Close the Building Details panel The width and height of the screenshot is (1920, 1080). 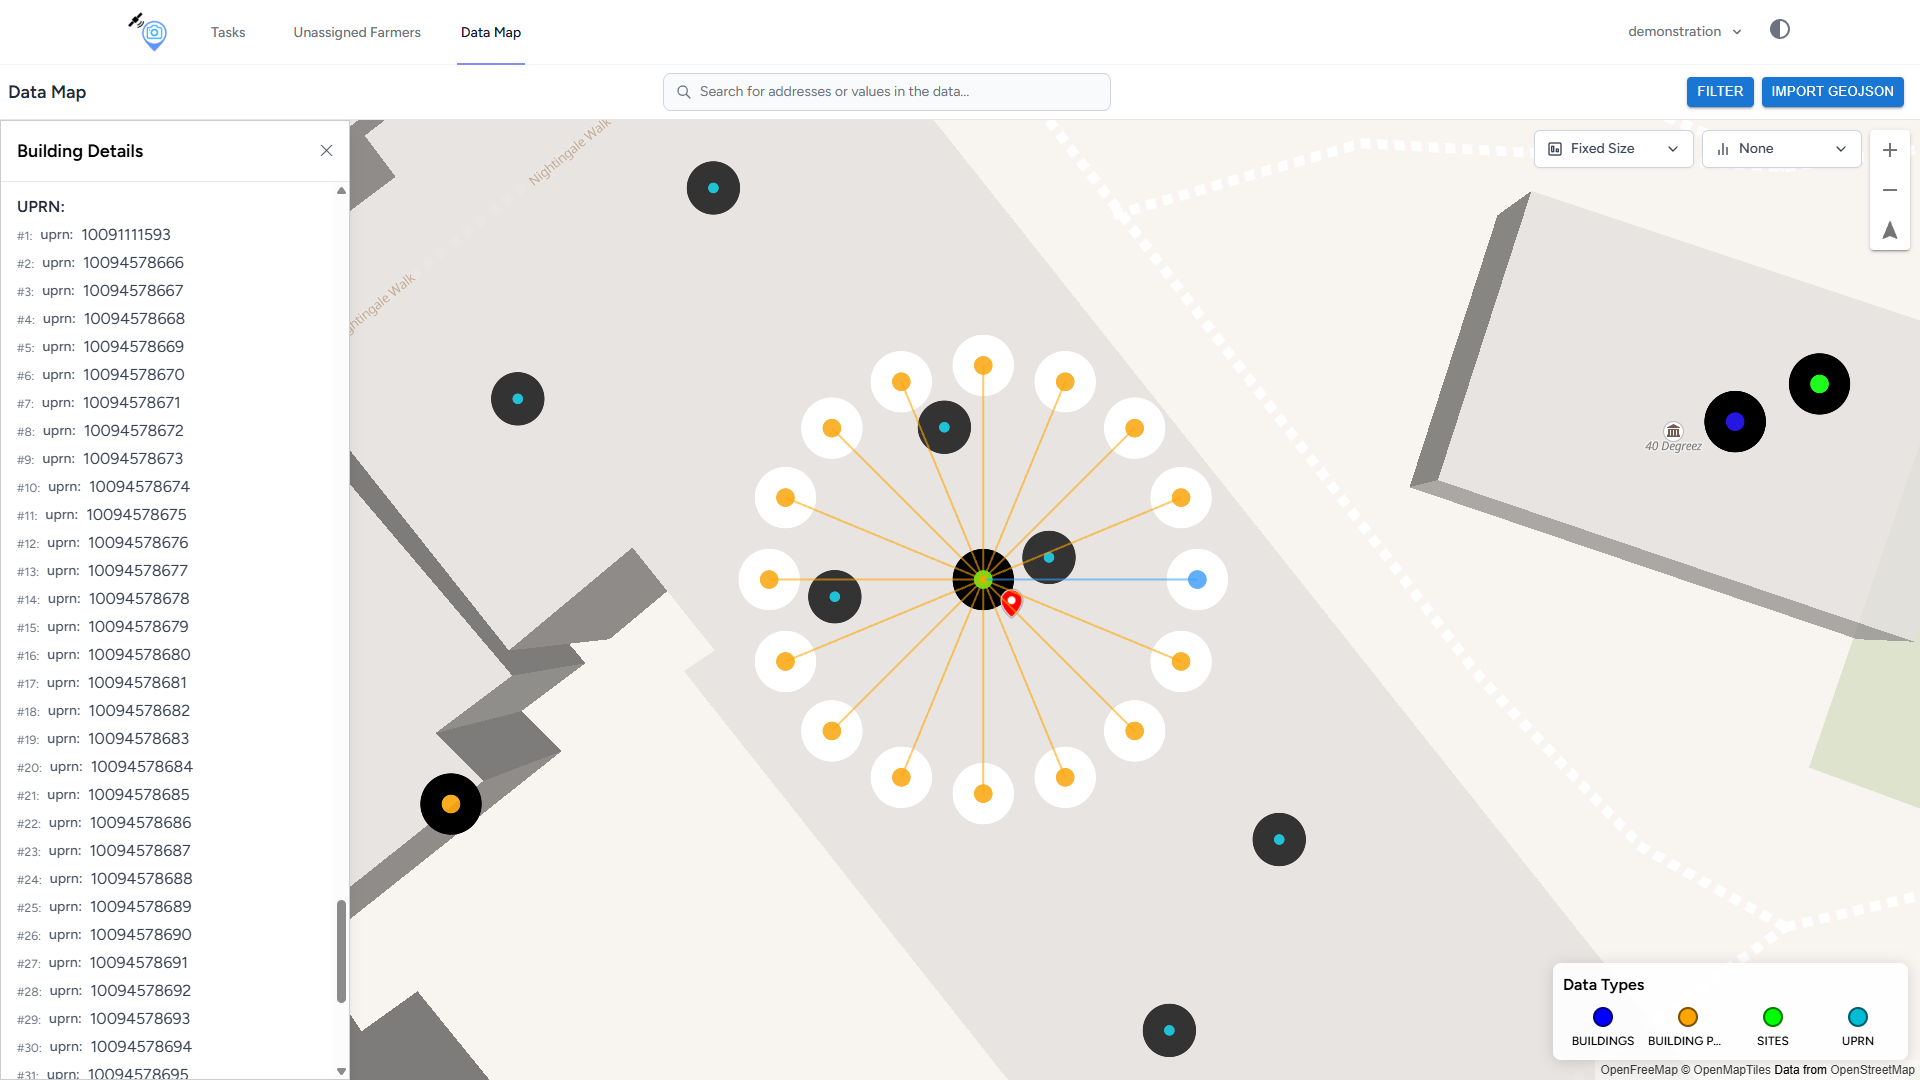[326, 151]
